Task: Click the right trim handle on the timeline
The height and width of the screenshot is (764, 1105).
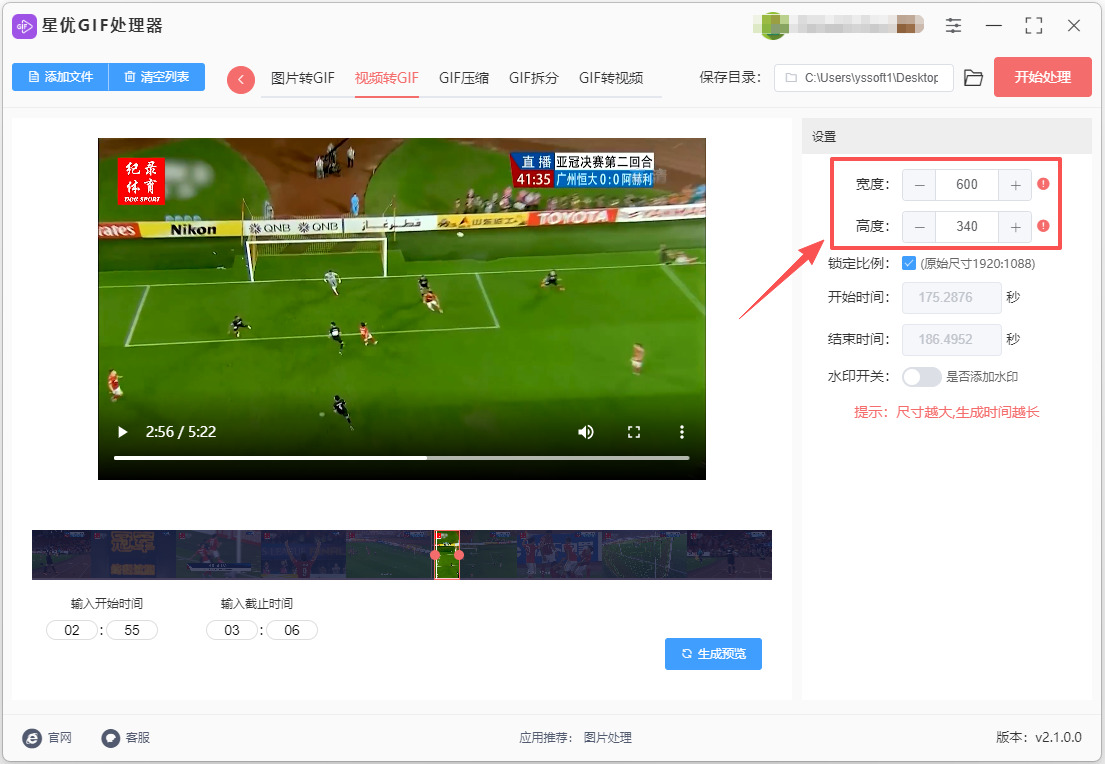Action: click(x=459, y=555)
